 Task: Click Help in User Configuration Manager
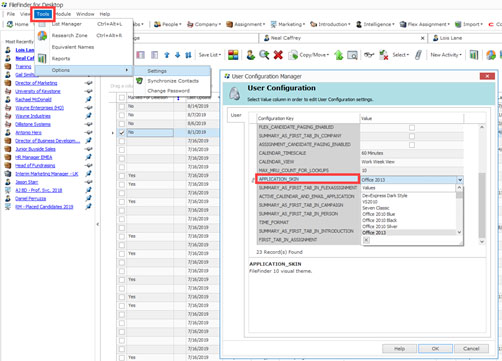coord(399,349)
